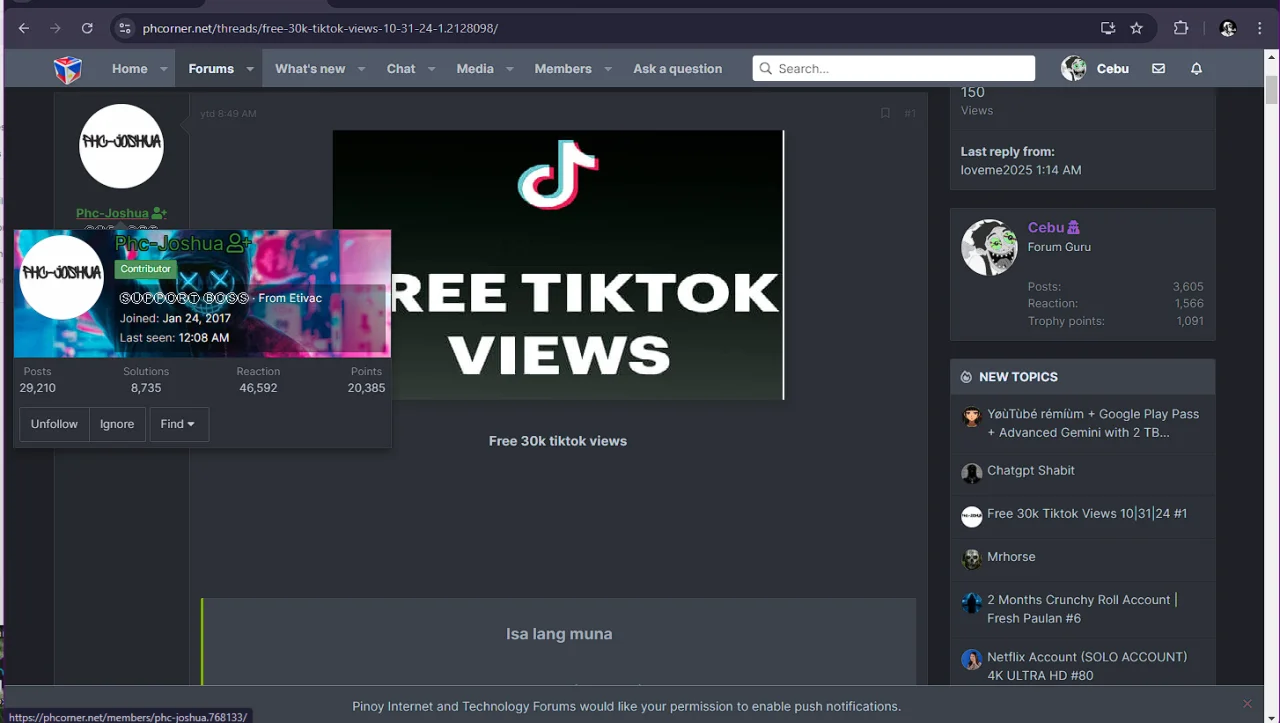The image size is (1280, 723).
Task: Open the Mrhorse topic
Action: (x=1011, y=556)
